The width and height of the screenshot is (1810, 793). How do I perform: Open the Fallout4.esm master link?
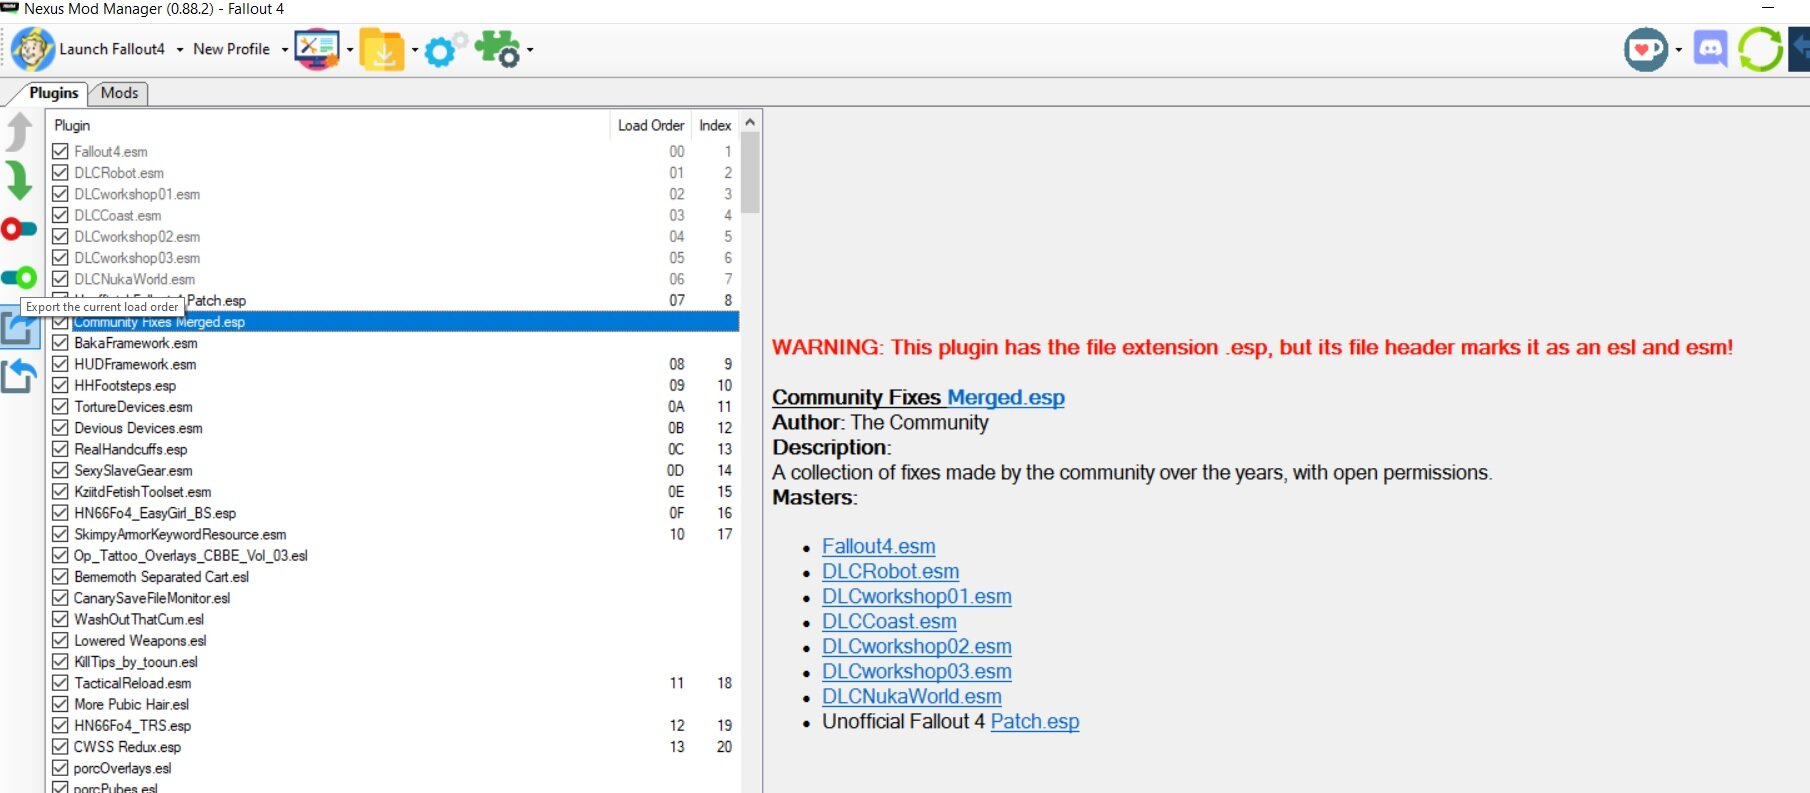click(x=879, y=546)
